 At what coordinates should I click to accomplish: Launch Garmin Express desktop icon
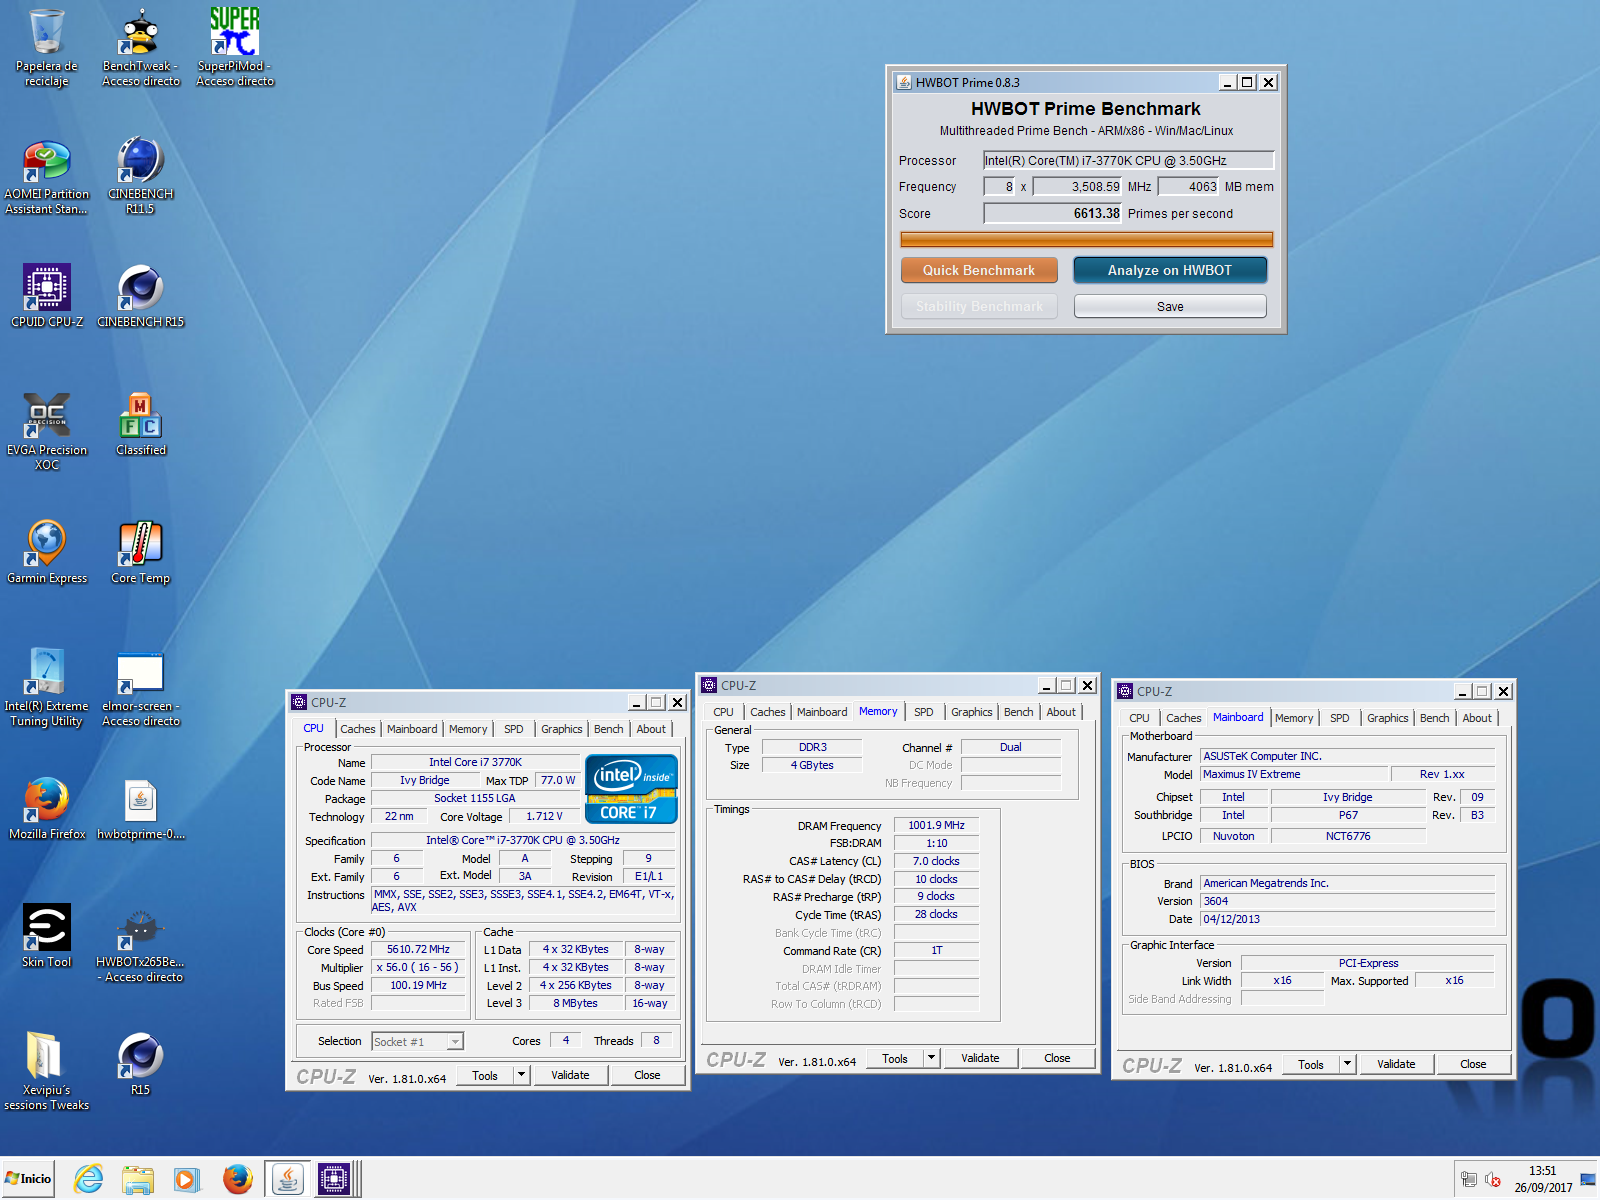coord(46,552)
